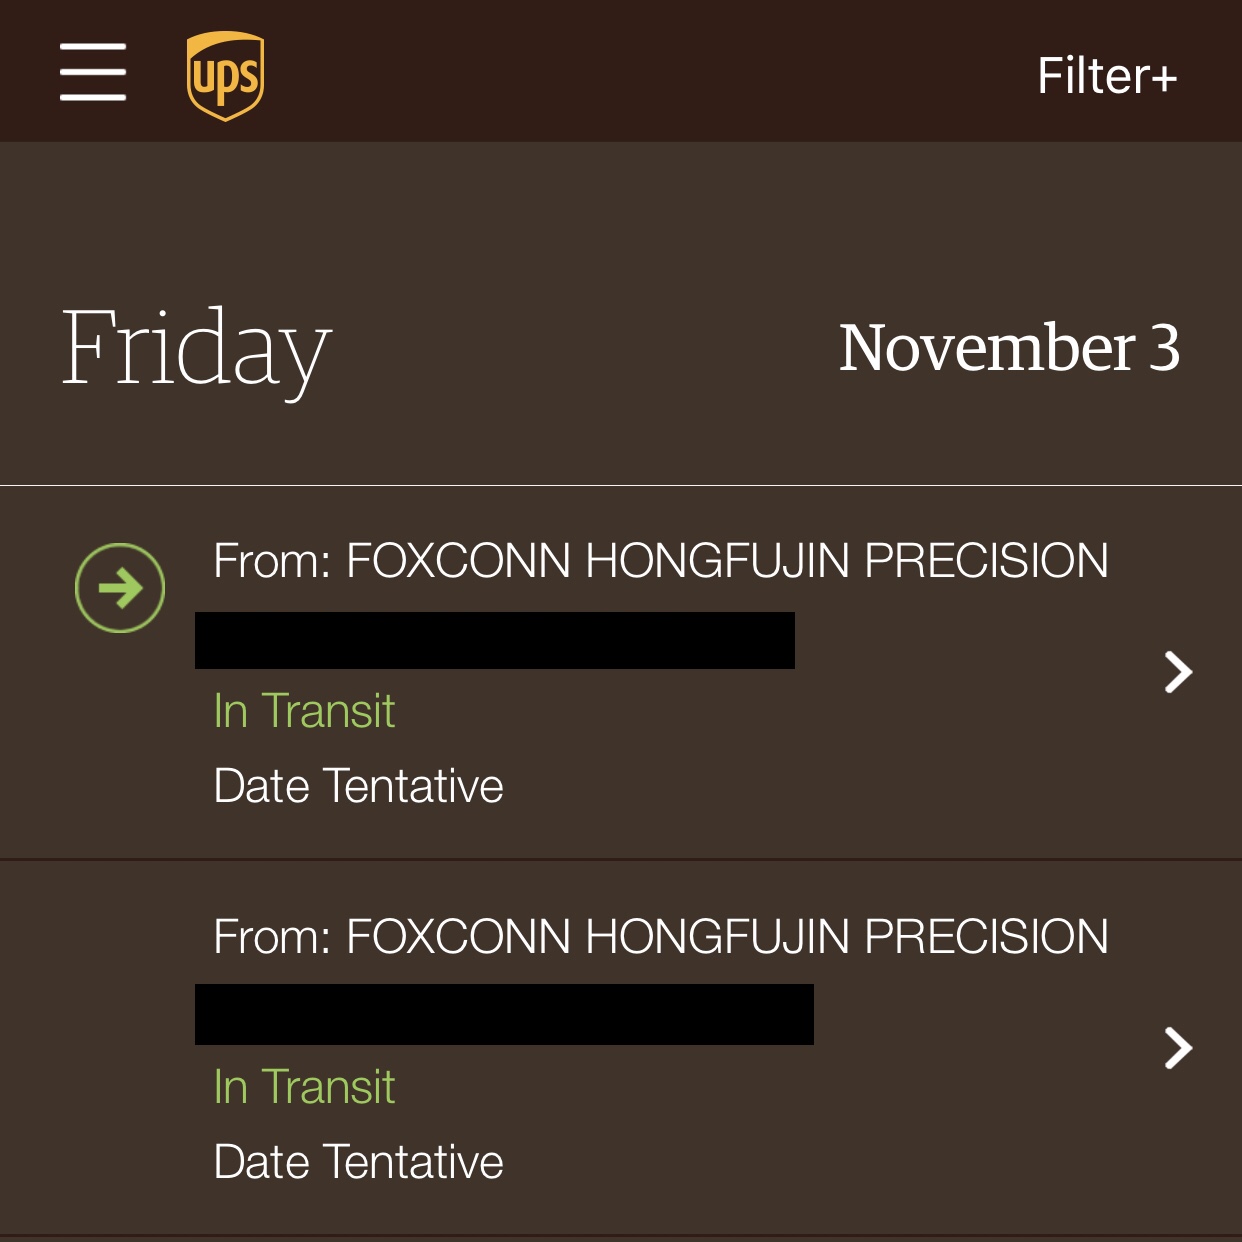Open the Filter+ options
Screen dimensions: 1242x1242
point(1106,76)
